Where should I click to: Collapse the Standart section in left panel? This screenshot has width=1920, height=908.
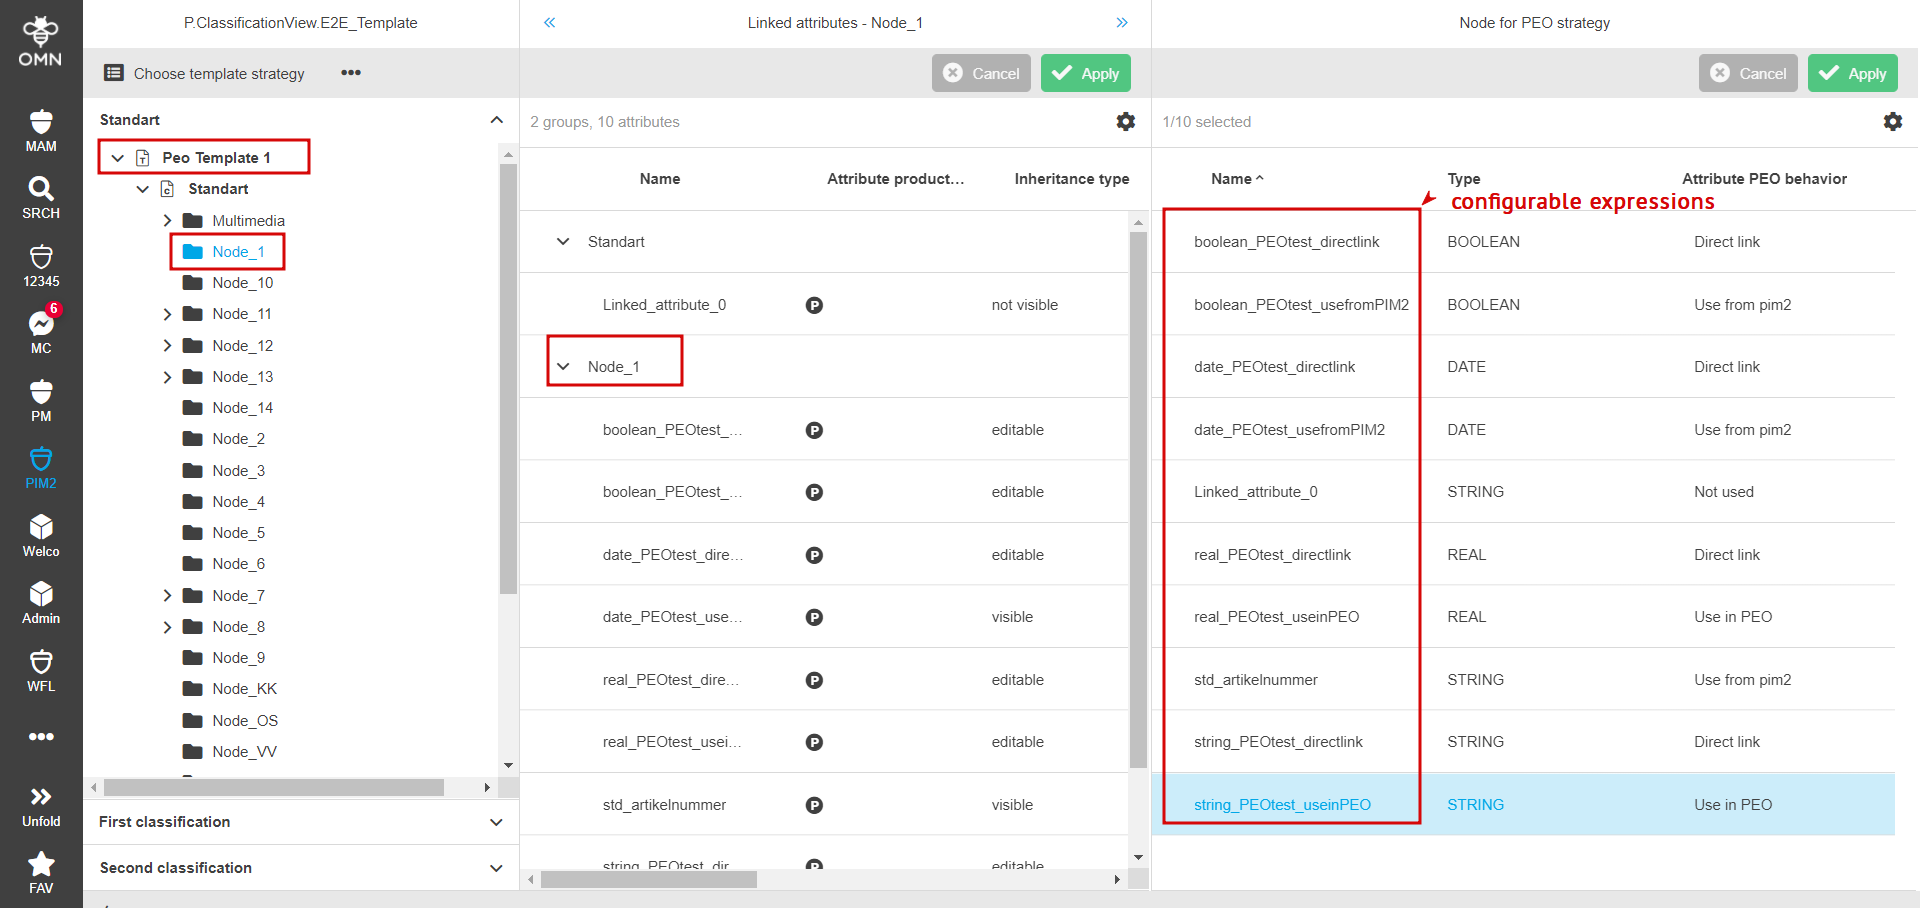[x=497, y=119]
